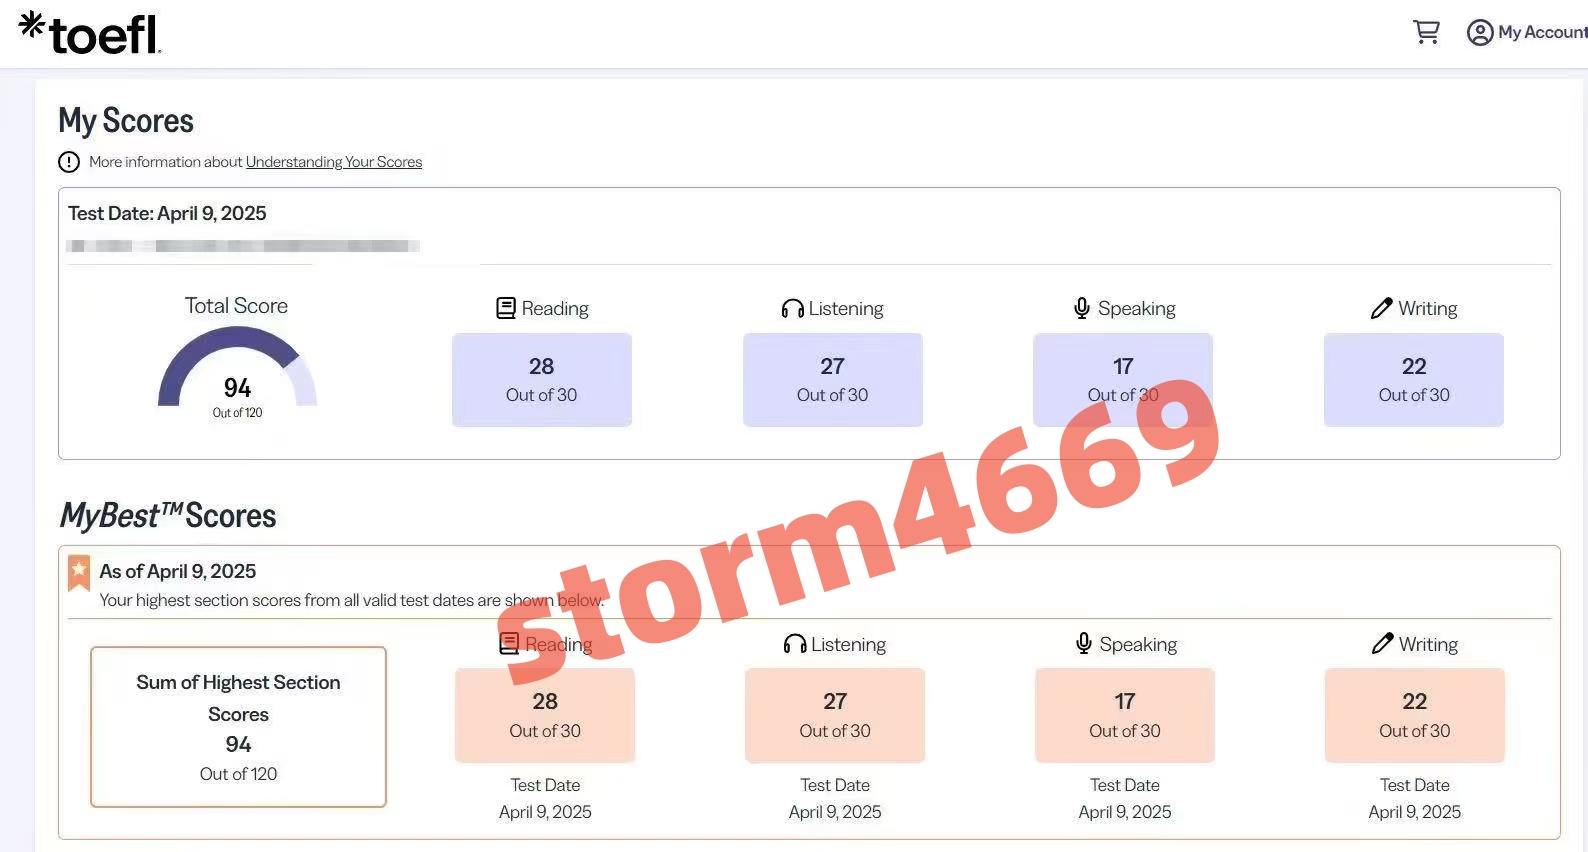Screen dimensions: 1588x852
Task: Click the Speaking microphone icon in My Scores
Action: 1081,308
